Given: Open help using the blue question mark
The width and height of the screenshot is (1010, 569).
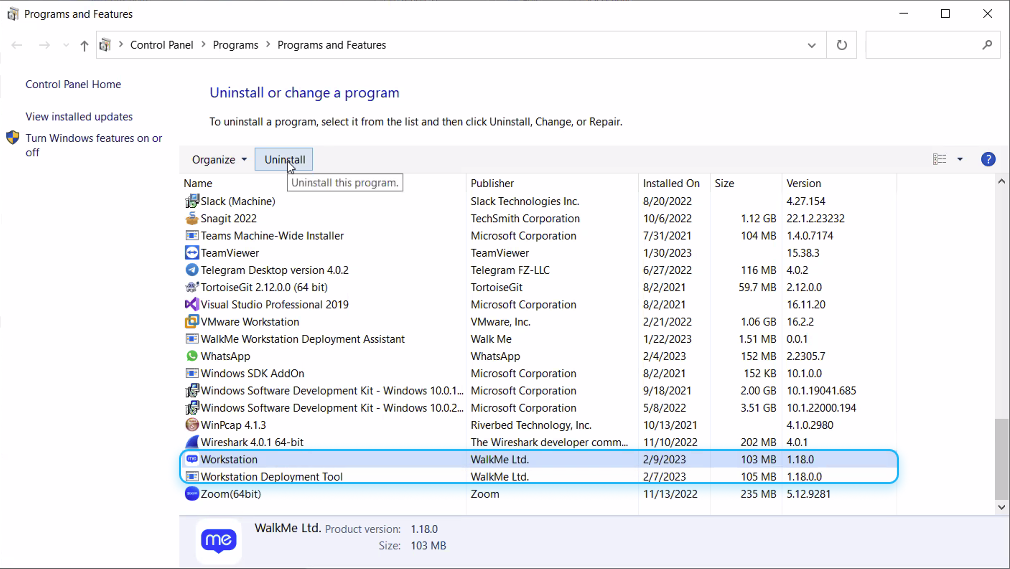Looking at the screenshot, I should click(x=988, y=159).
